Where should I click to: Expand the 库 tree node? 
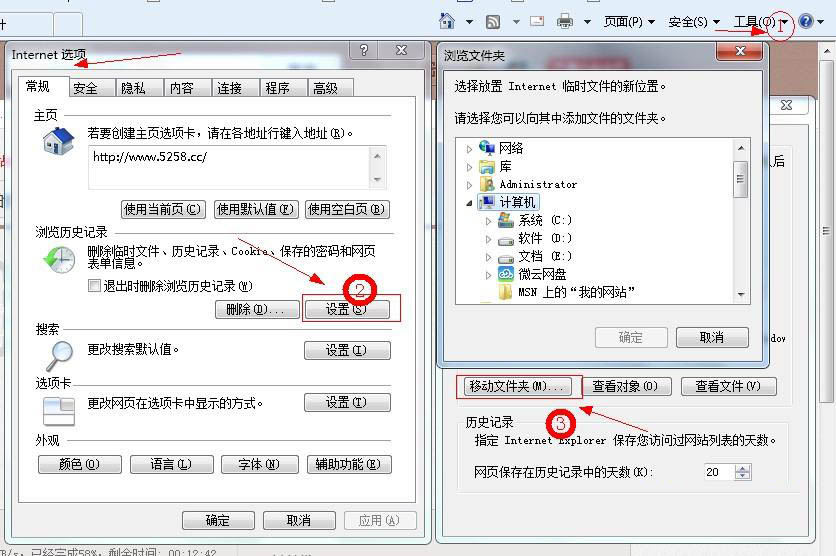click(x=469, y=167)
